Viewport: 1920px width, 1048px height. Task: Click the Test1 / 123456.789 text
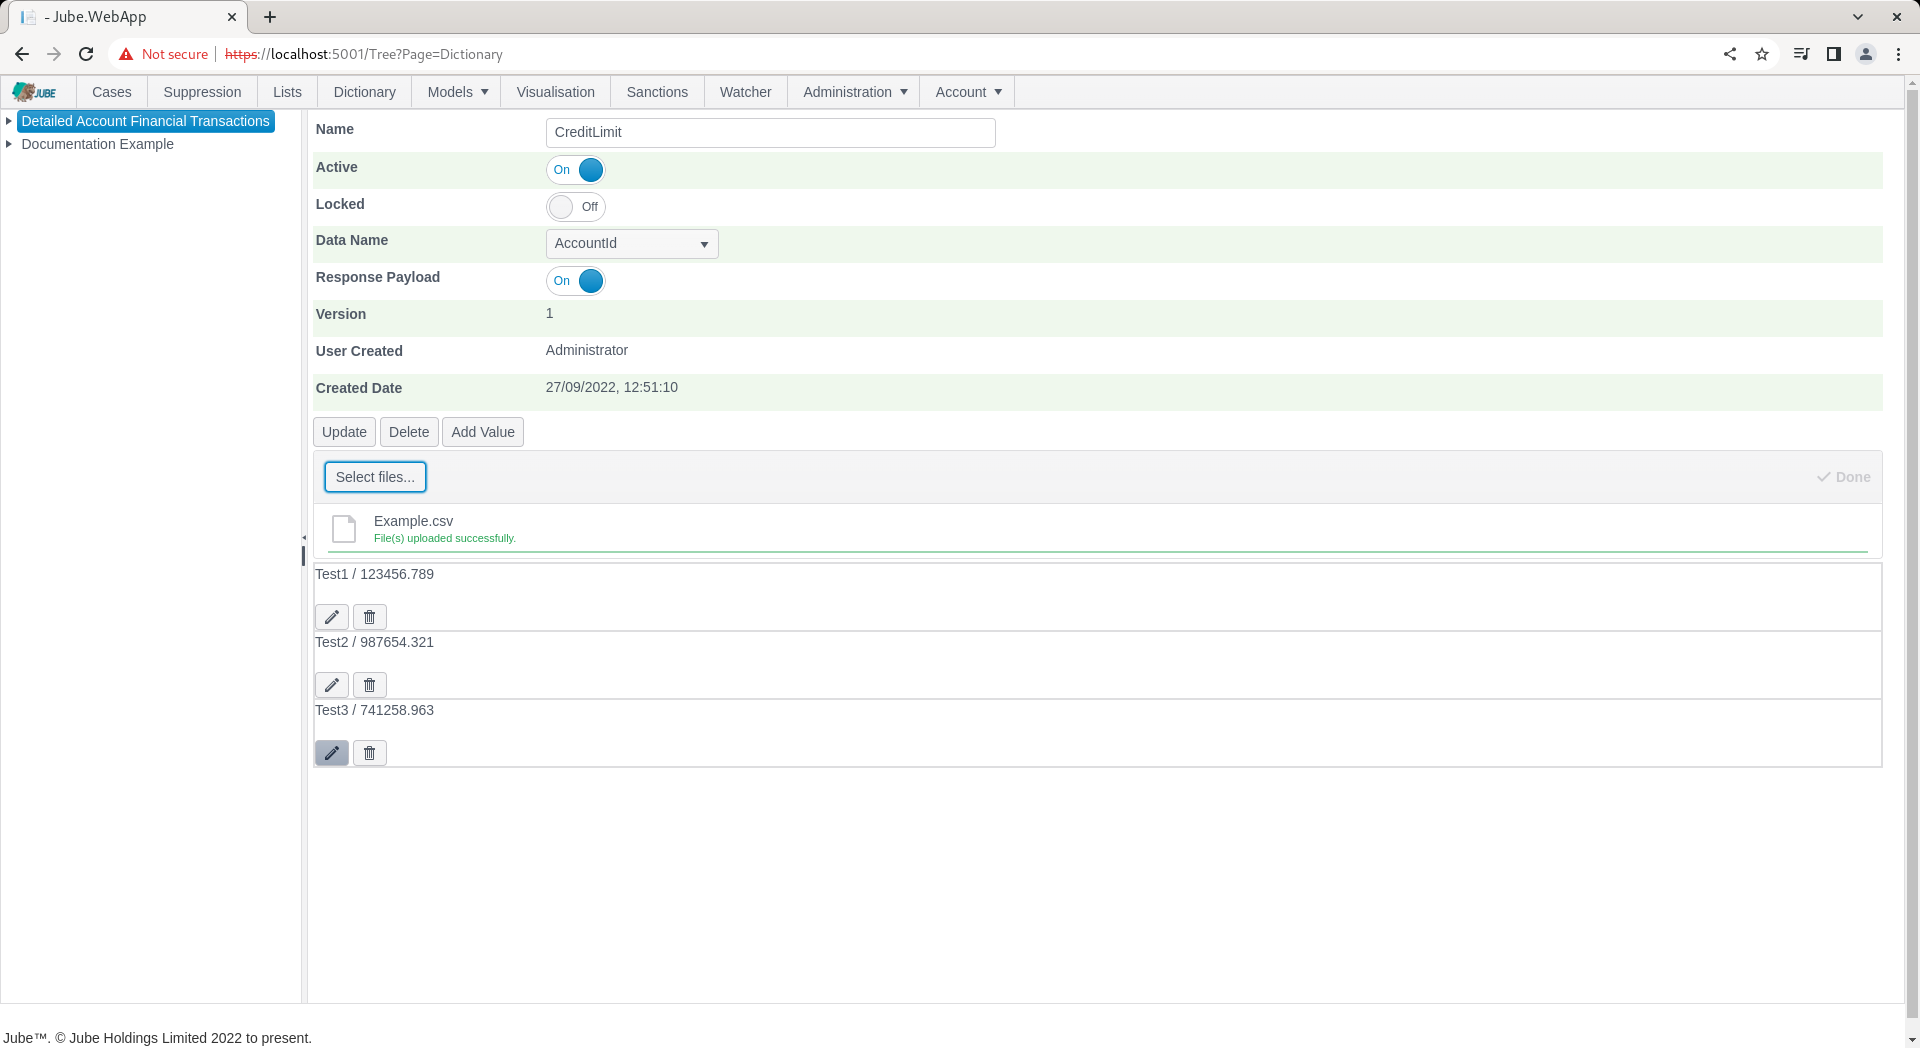click(375, 574)
